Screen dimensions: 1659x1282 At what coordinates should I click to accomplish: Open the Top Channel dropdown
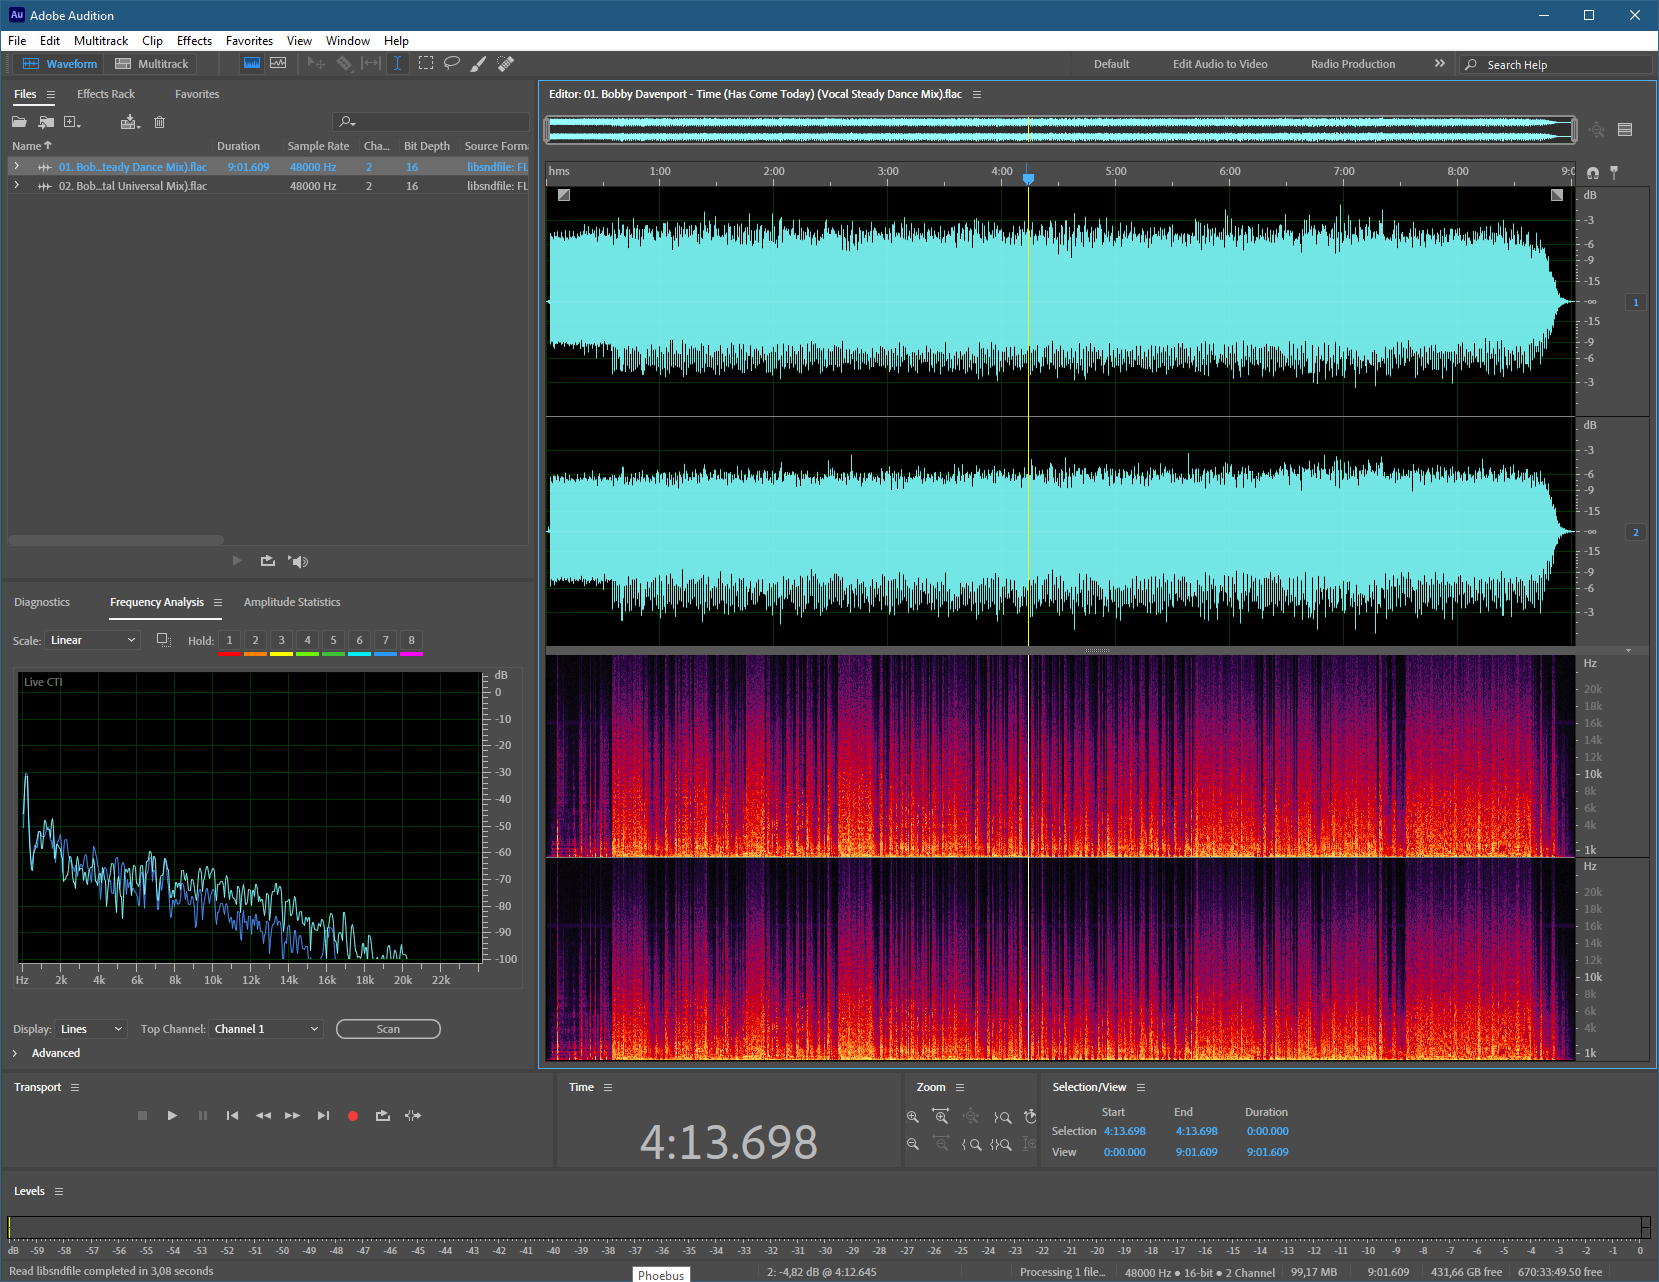266,1029
